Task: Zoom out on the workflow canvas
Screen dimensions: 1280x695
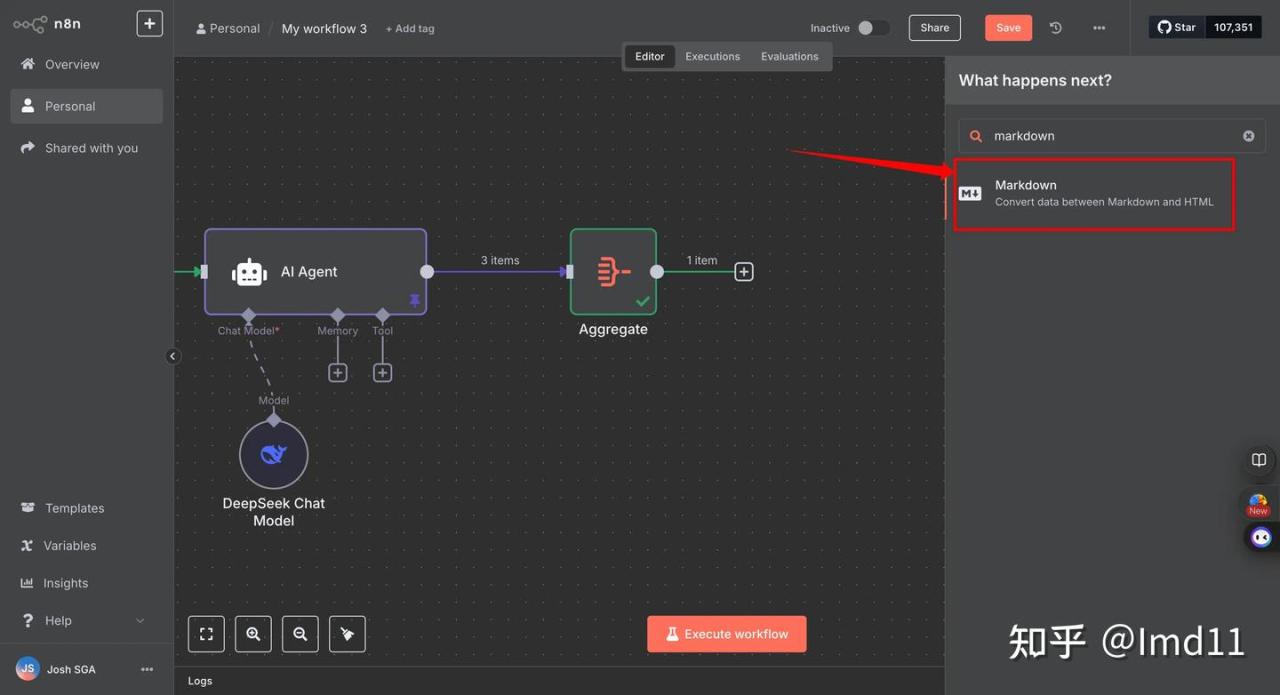Action: (x=300, y=634)
